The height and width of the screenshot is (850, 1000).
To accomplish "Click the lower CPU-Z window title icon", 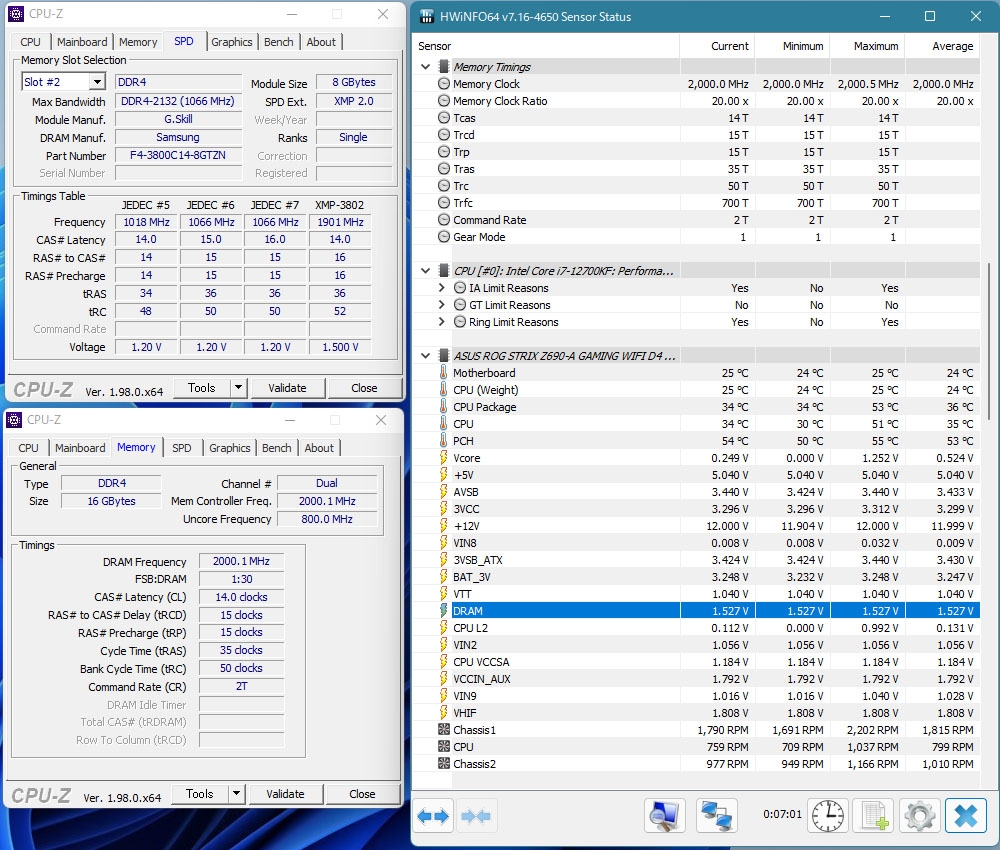I will tap(13, 420).
